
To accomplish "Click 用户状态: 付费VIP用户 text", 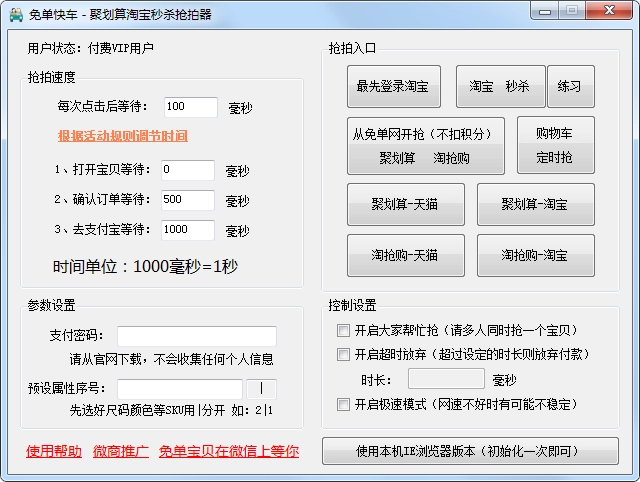I will pyautogui.click(x=91, y=48).
